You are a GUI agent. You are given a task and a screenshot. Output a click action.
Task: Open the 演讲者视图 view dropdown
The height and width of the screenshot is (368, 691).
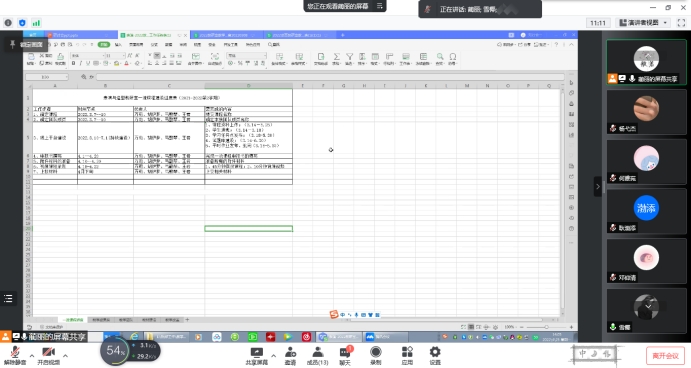click(643, 22)
